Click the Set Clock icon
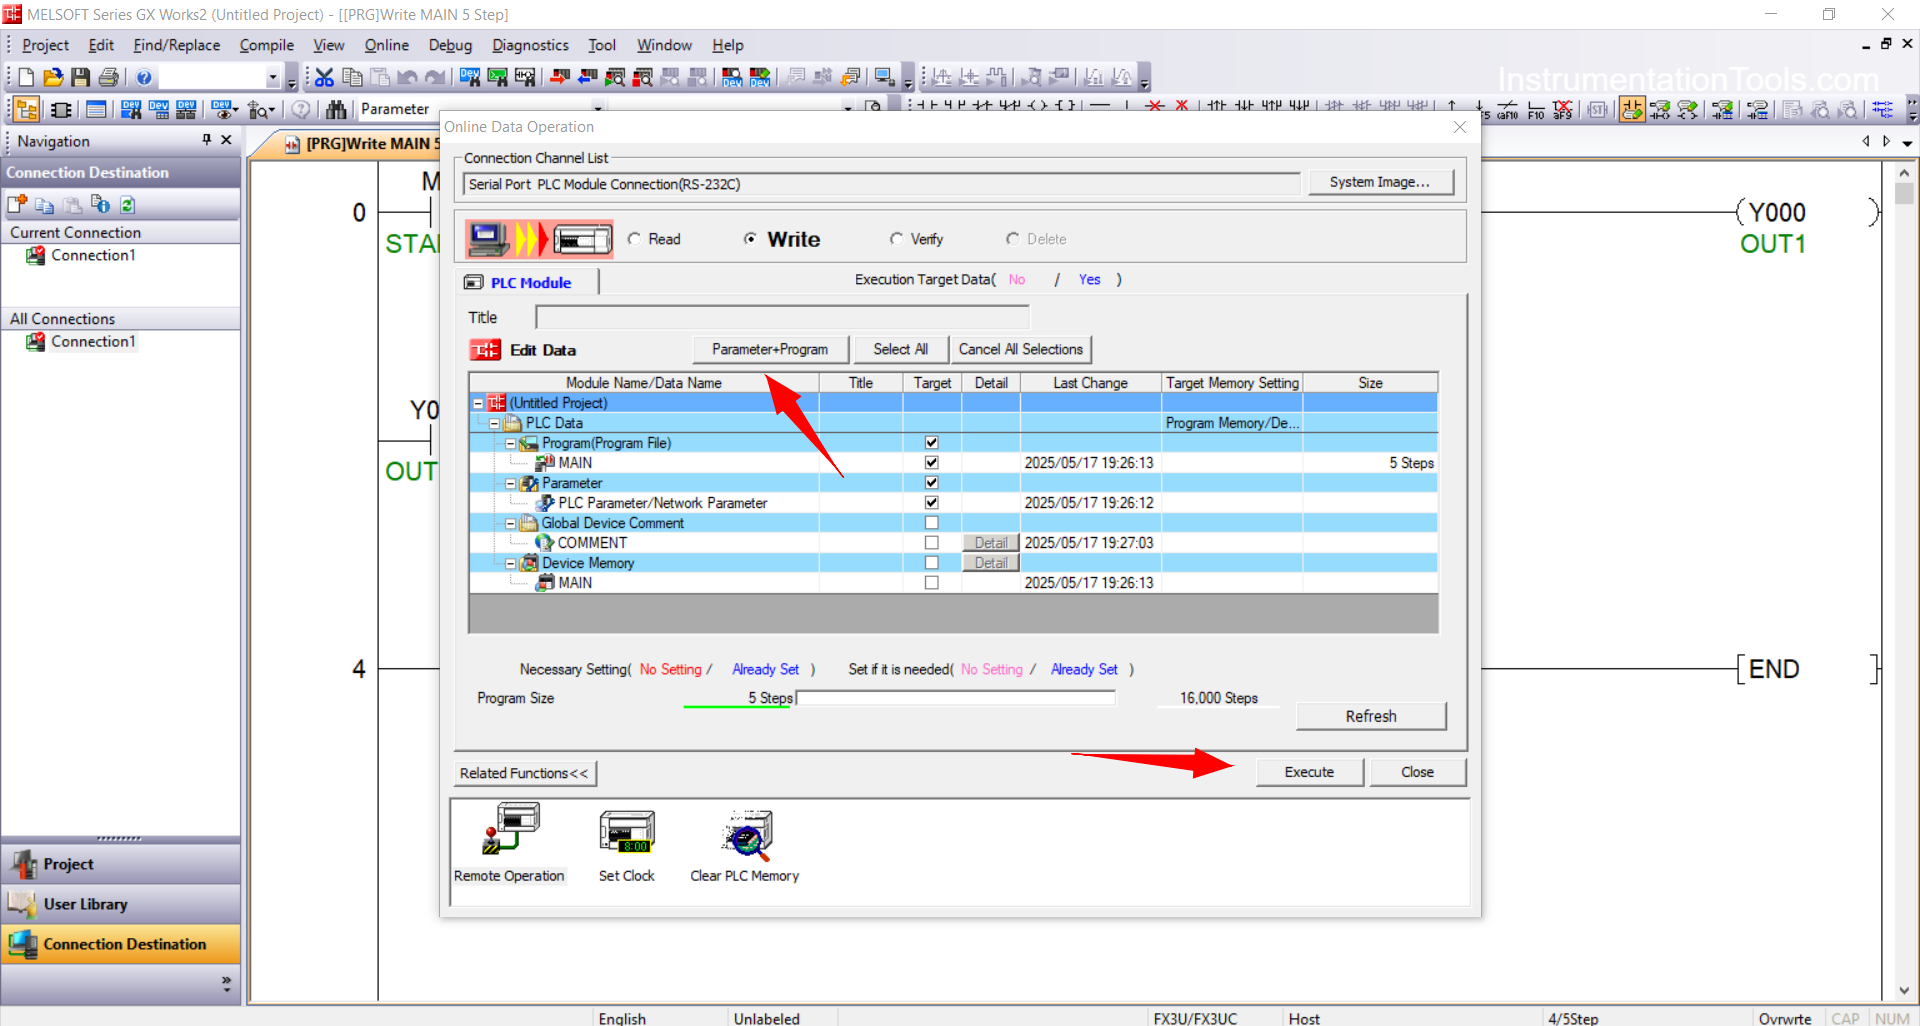Image resolution: width=1920 pixels, height=1026 pixels. [627, 831]
